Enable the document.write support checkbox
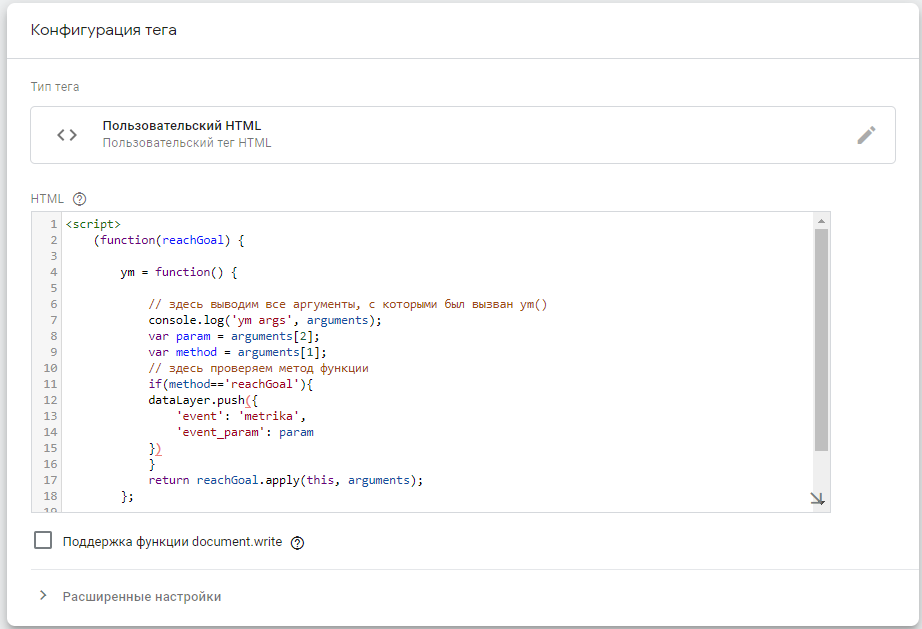The height and width of the screenshot is (629, 922). (x=43, y=541)
